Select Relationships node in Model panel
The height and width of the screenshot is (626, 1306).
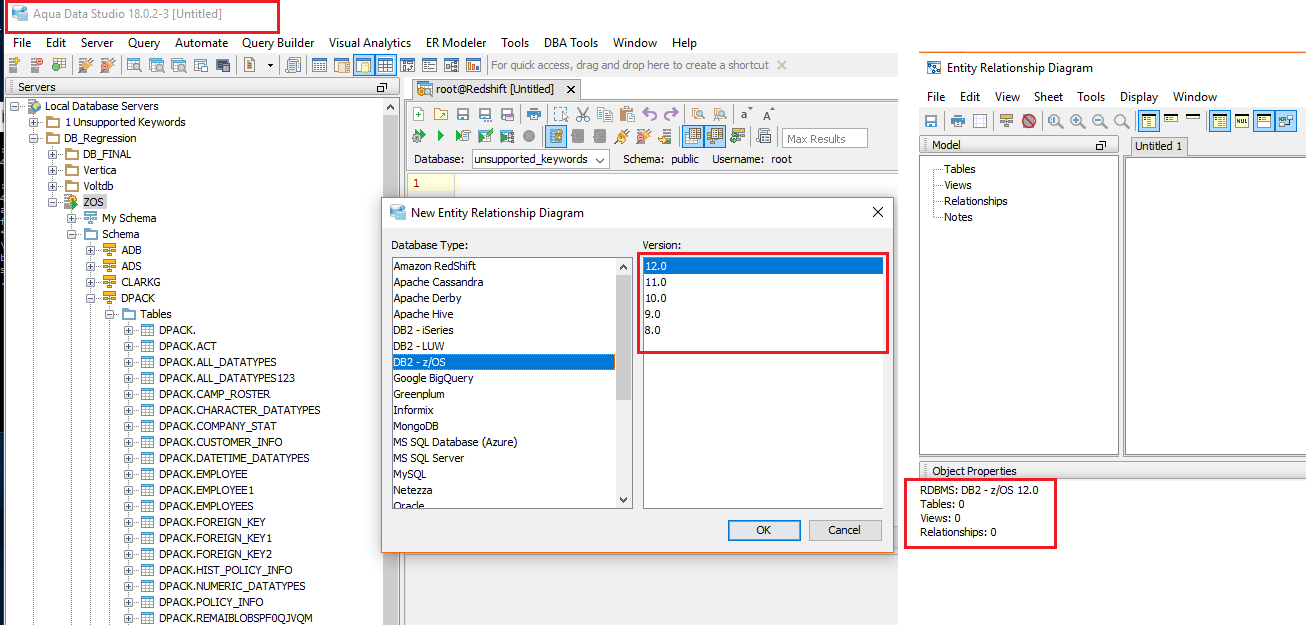975,201
